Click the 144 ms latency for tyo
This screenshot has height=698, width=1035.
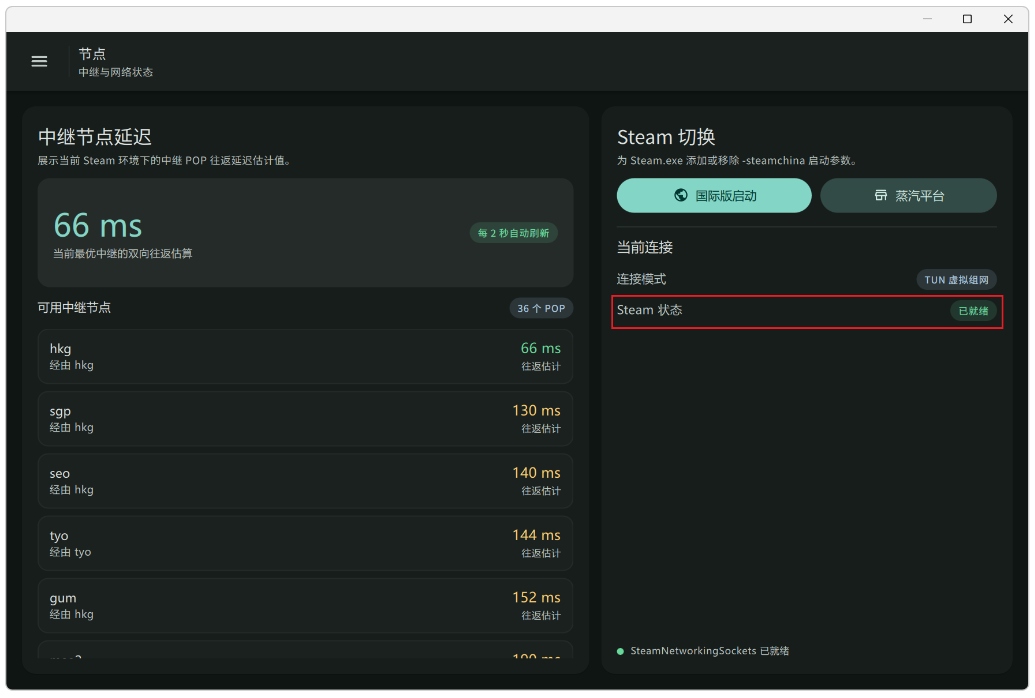click(x=536, y=535)
